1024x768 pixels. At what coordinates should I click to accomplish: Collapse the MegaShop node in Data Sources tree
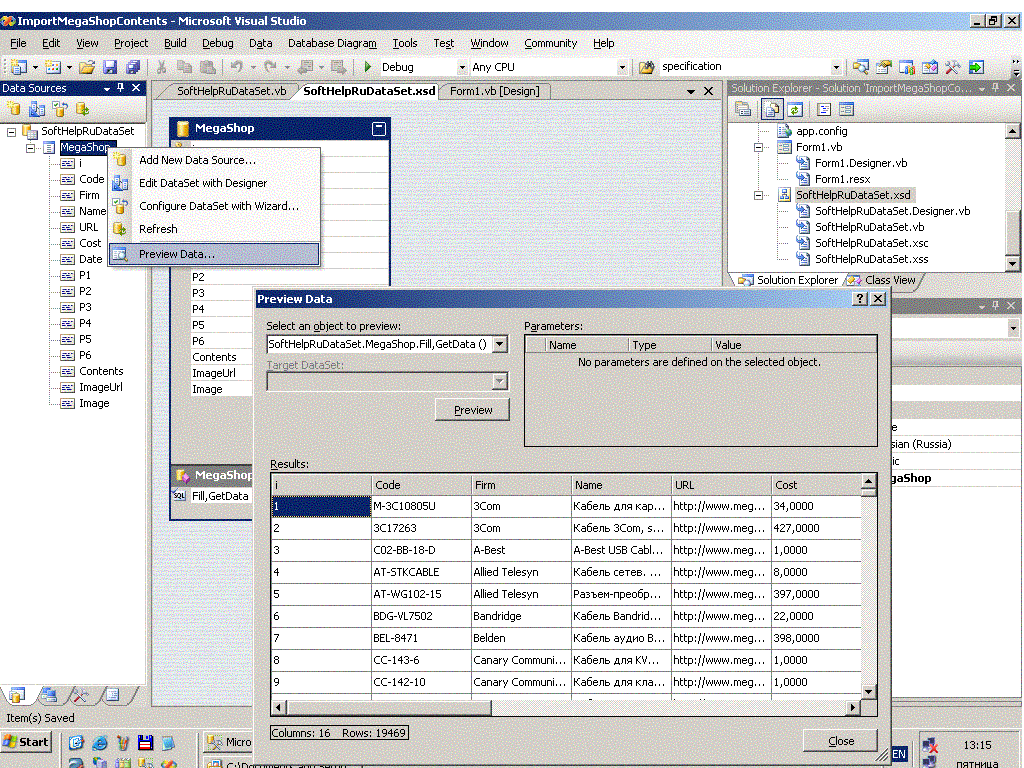click(x=30, y=148)
